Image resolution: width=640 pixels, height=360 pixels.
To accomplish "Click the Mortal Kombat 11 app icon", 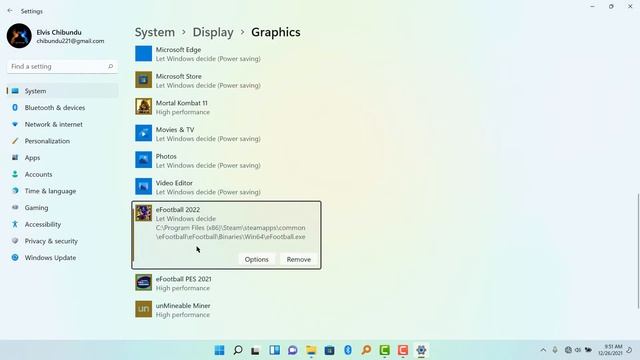I will [x=144, y=107].
